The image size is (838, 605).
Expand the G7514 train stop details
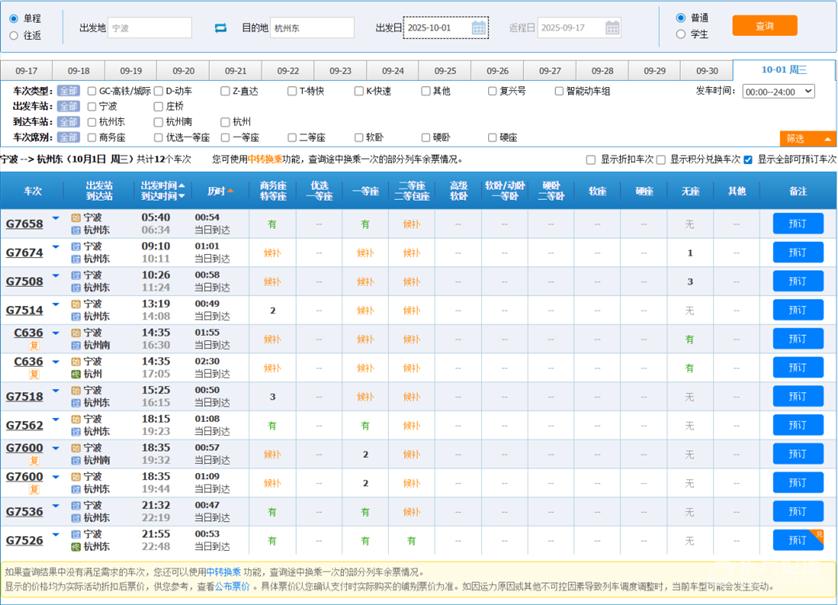(x=56, y=304)
